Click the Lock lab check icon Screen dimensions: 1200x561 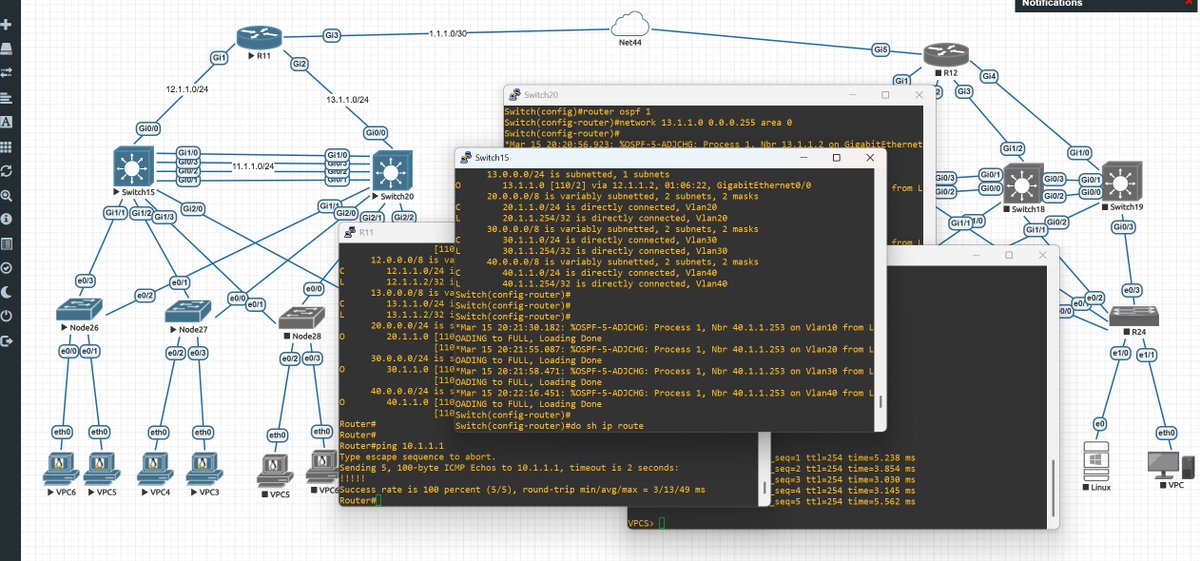pyautogui.click(x=7, y=268)
